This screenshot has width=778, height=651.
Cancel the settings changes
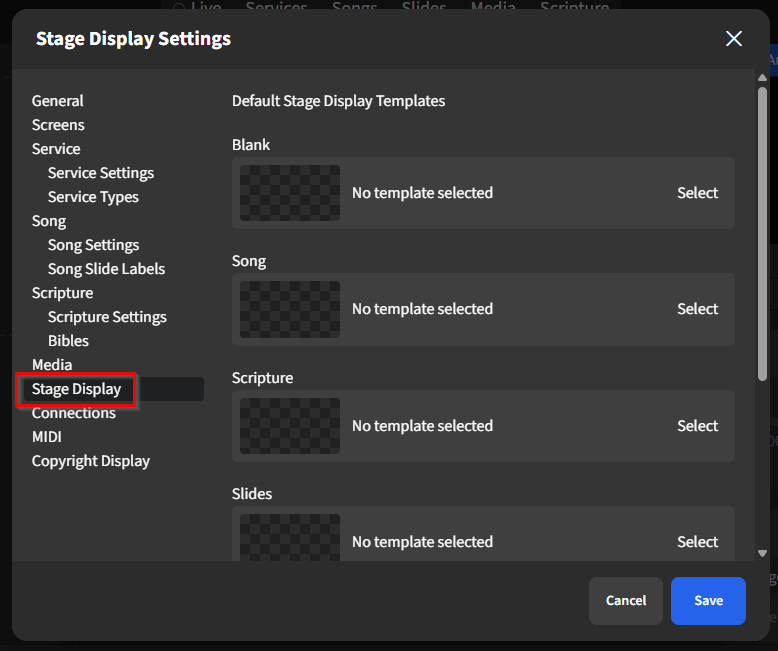(x=626, y=600)
